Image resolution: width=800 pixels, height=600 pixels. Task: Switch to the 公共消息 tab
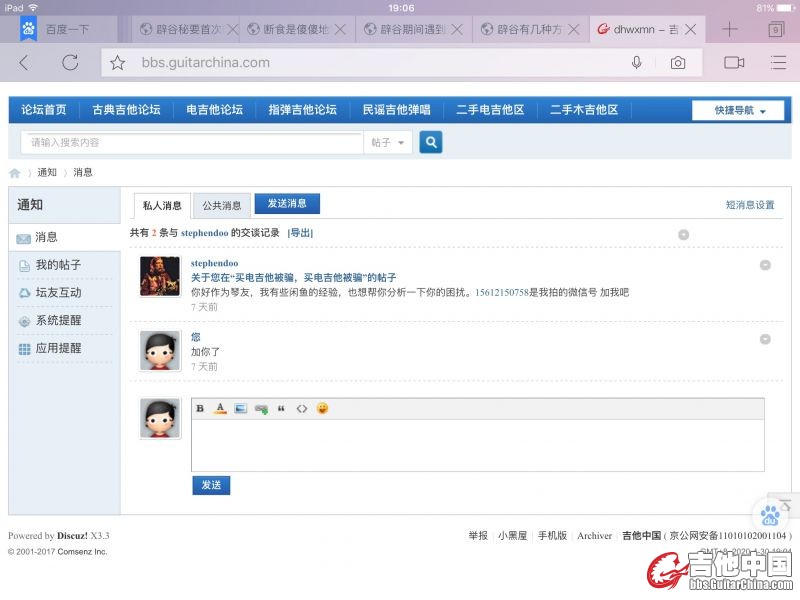[x=221, y=205]
